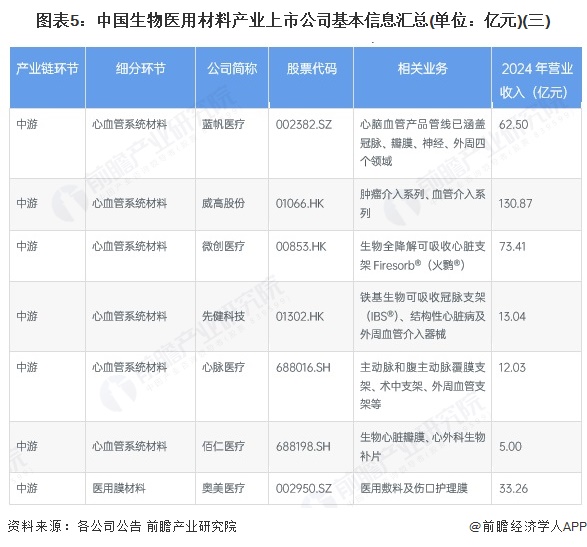This screenshot has width=587, height=547.
Task: Click stock code 01302.HK
Action: coord(300,316)
